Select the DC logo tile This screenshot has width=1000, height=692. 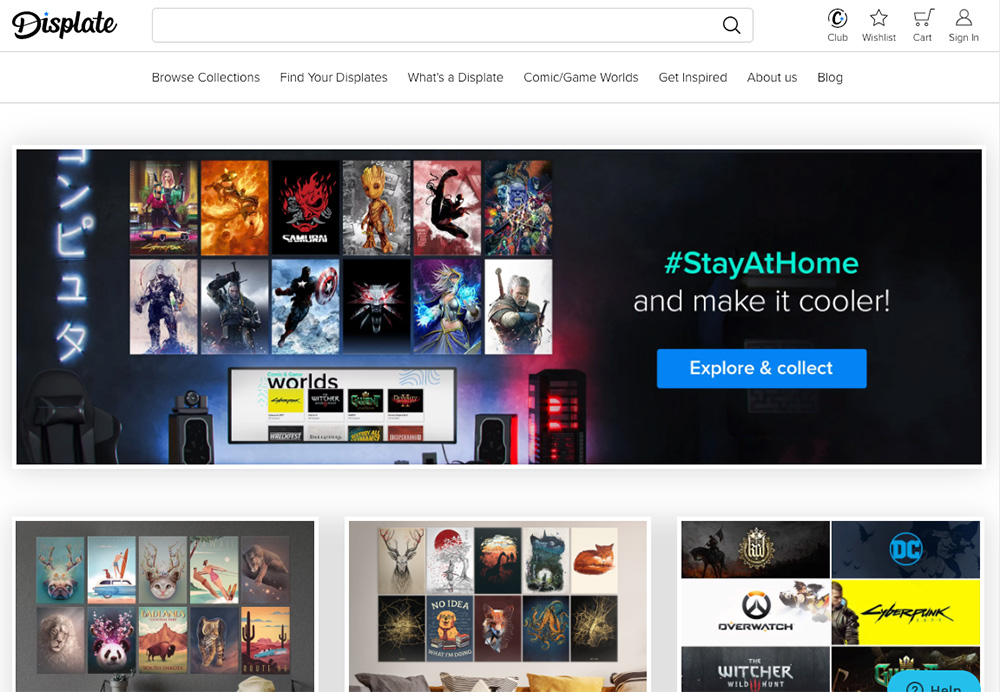906,549
